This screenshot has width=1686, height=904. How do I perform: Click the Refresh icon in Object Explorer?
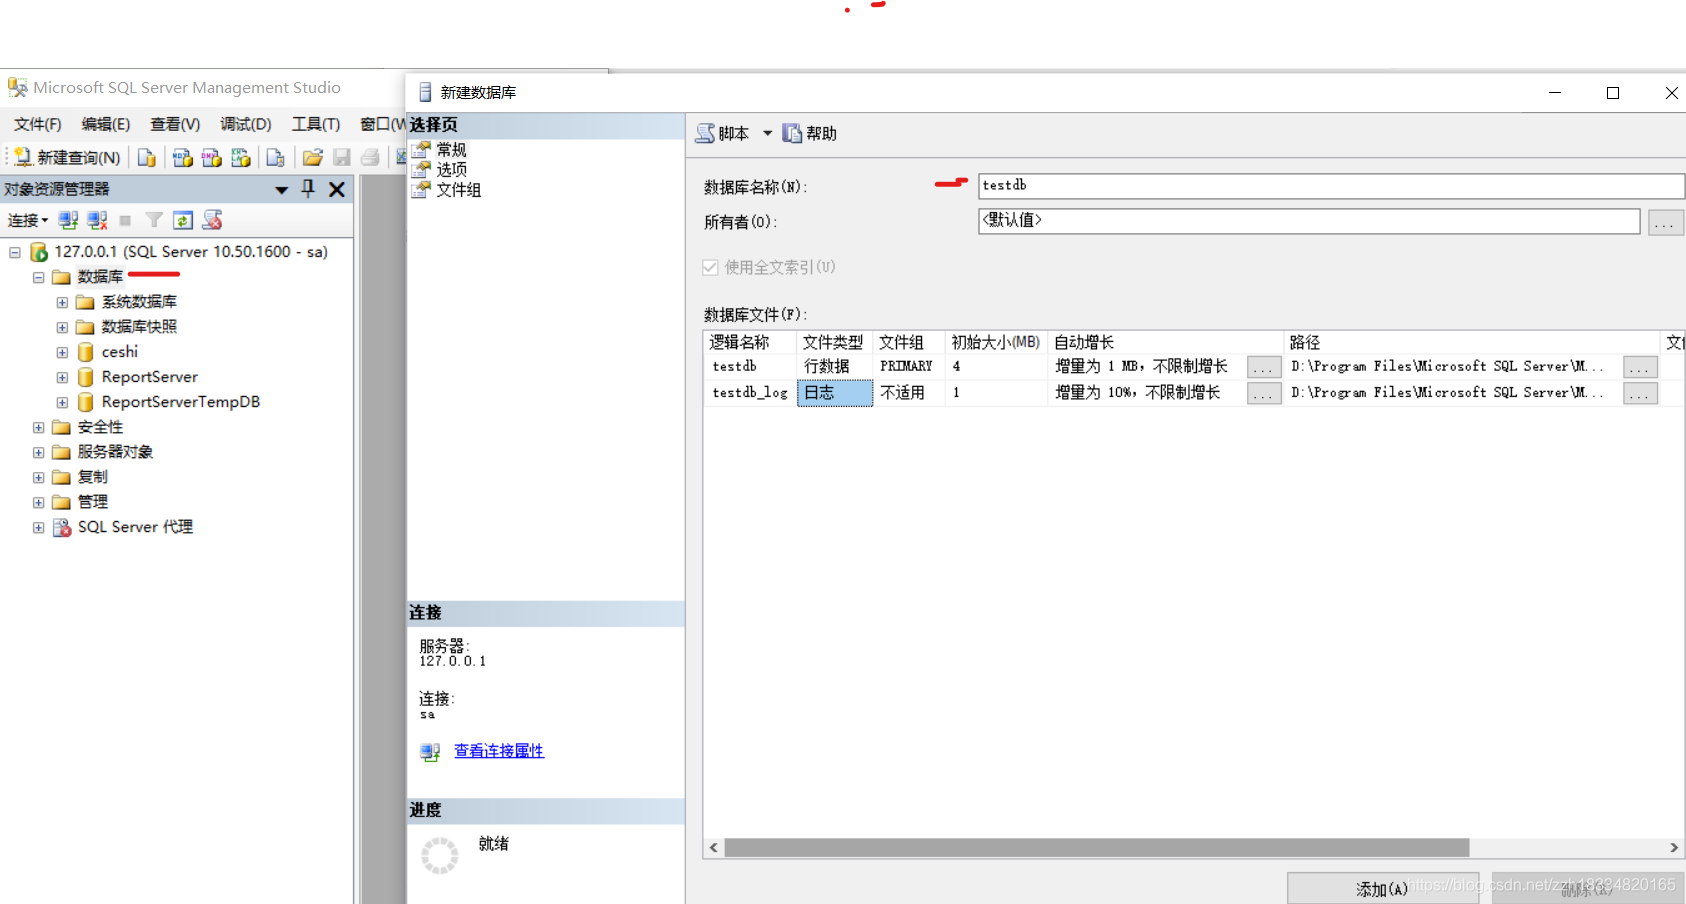183,220
